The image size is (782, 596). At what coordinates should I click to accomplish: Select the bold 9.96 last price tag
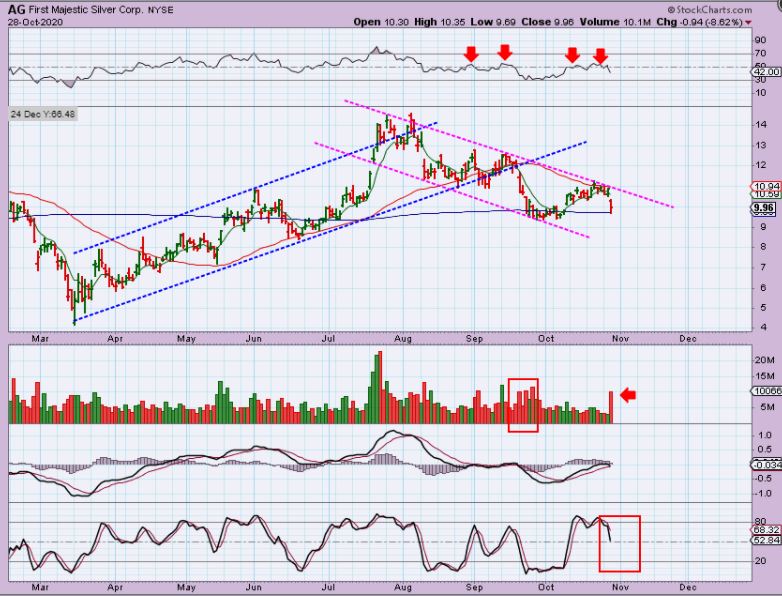click(x=765, y=207)
